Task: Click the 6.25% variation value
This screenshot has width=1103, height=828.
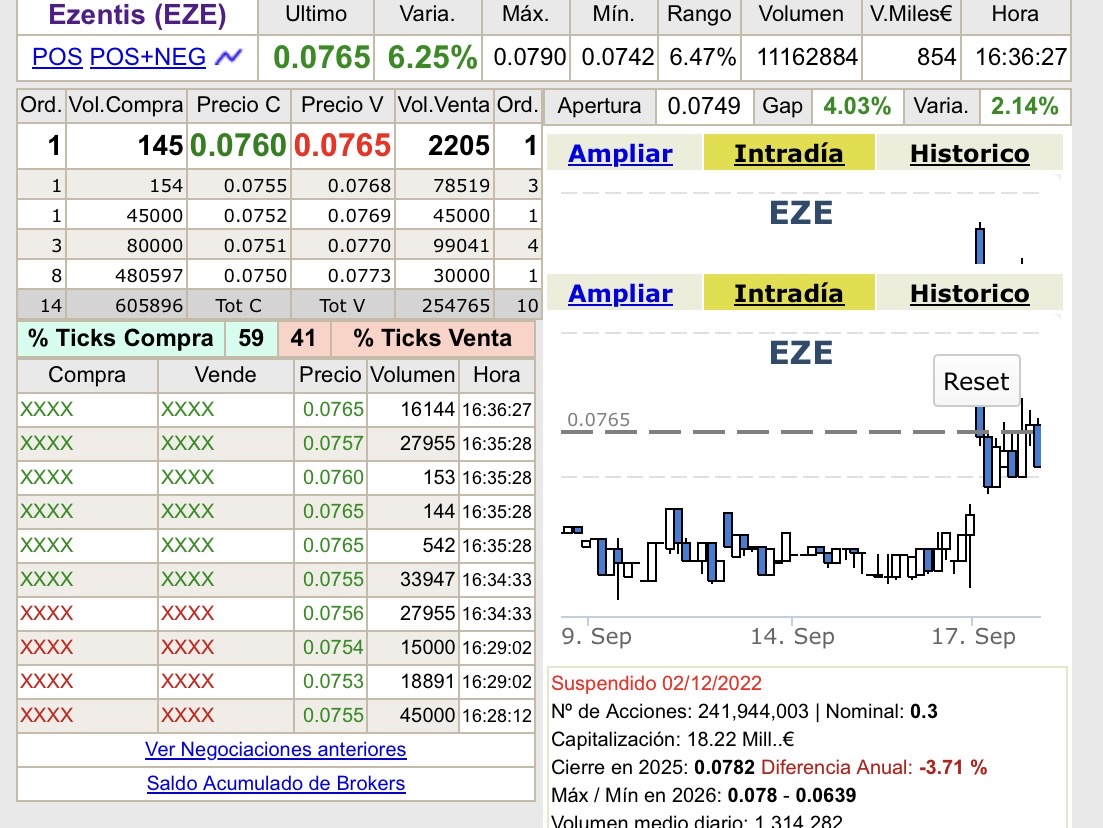Action: (x=432, y=57)
